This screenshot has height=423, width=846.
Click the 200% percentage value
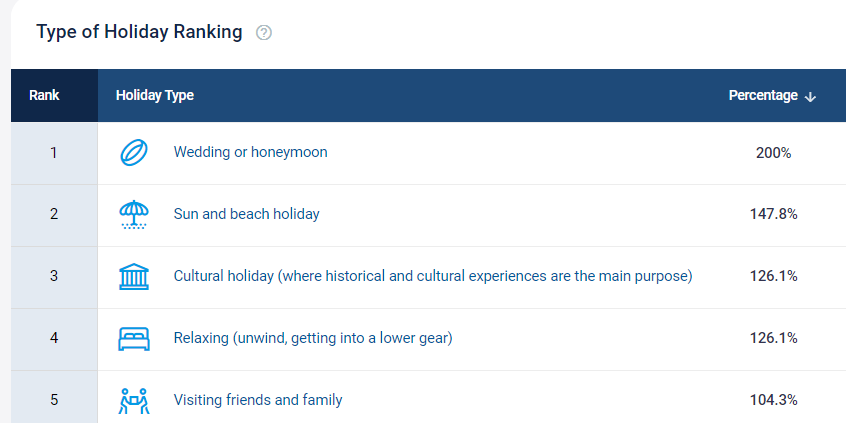(x=774, y=153)
